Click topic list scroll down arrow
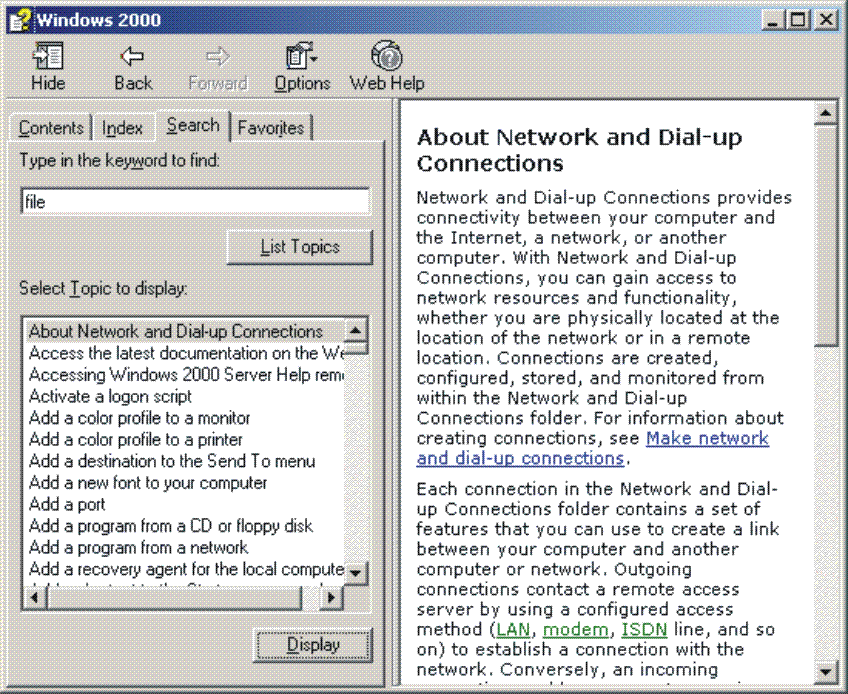This screenshot has height=694, width=848. click(355, 573)
